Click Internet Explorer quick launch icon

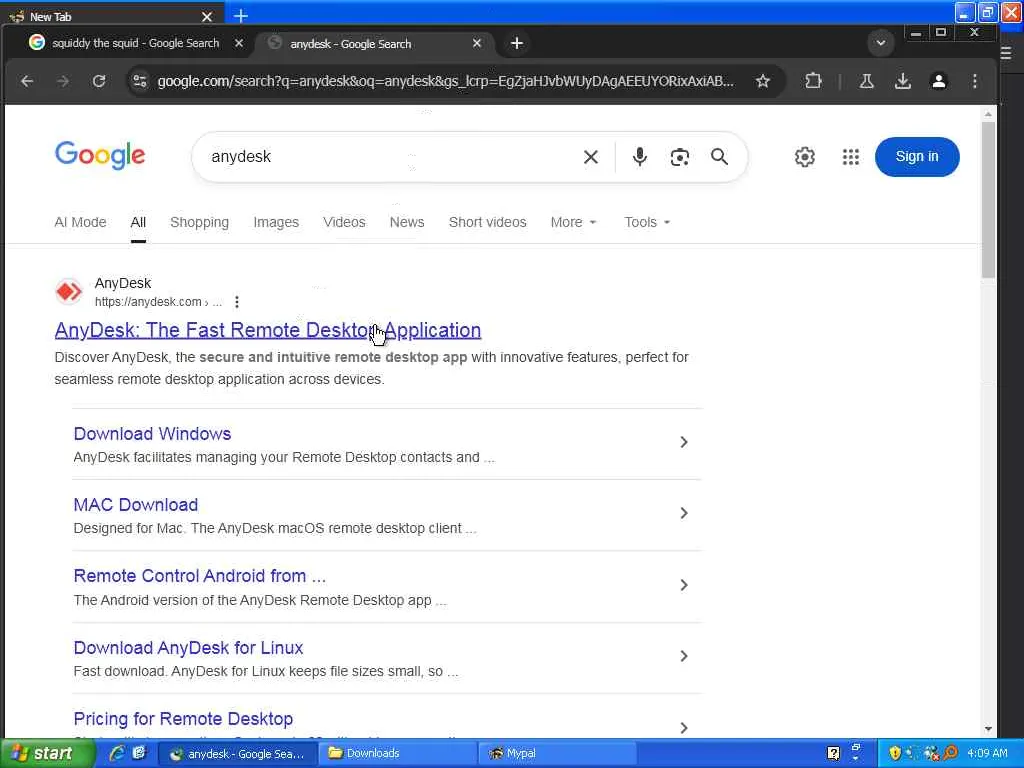117,753
